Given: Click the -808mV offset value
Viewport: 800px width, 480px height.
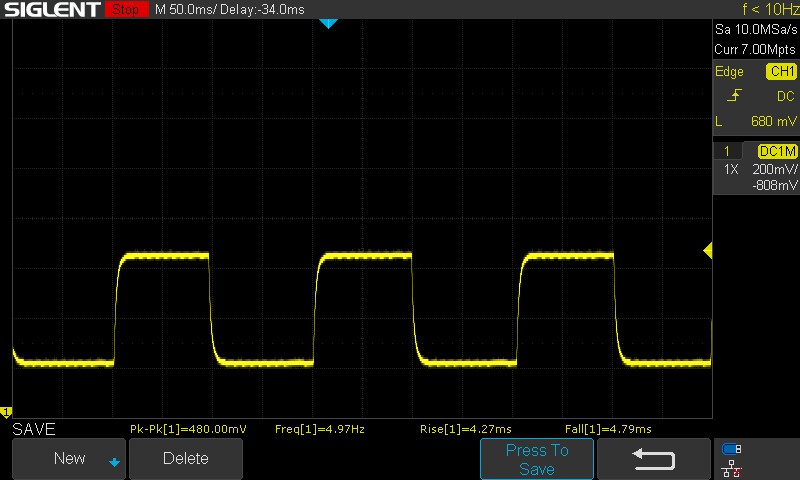Looking at the screenshot, I should pyautogui.click(x=774, y=185).
